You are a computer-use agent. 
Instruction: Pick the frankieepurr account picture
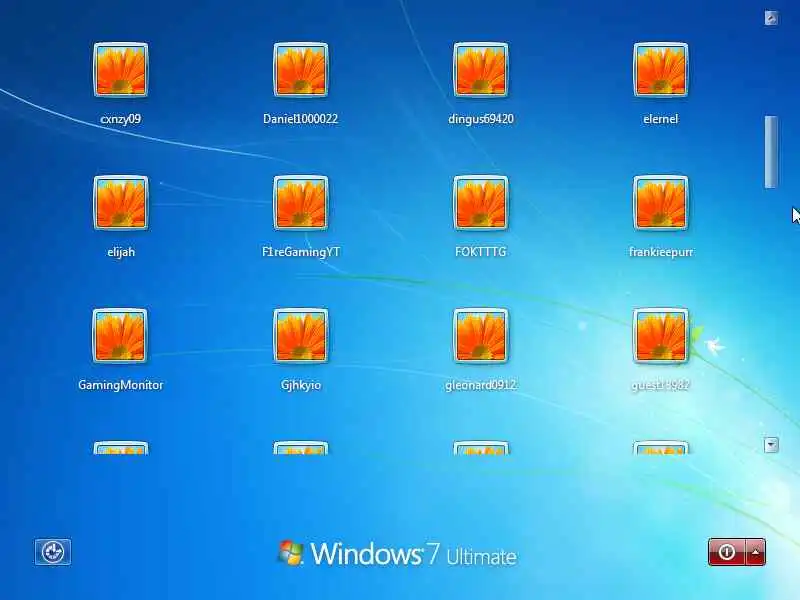(x=661, y=203)
